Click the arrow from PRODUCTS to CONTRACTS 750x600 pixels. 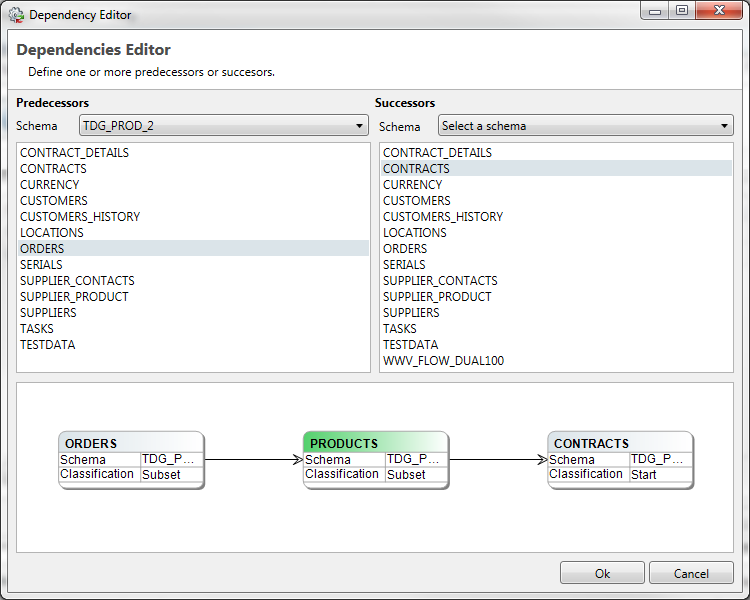pyautogui.click(x=498, y=460)
